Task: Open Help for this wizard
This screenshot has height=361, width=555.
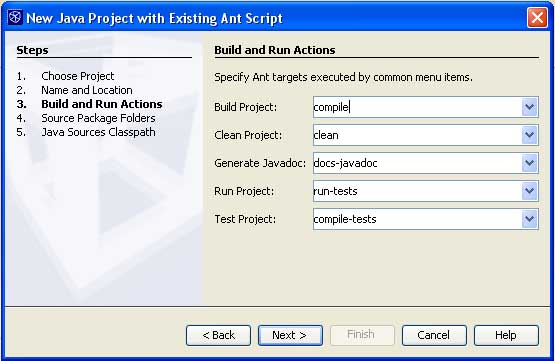Action: tap(506, 335)
